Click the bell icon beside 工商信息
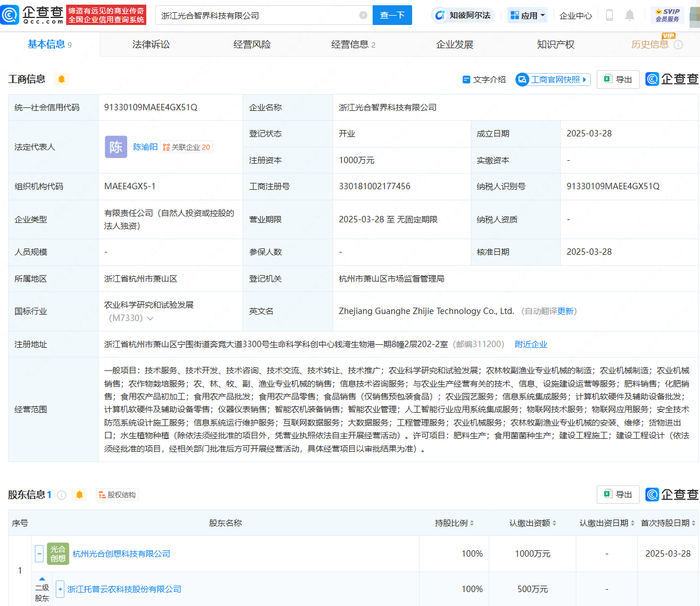Image resolution: width=700 pixels, height=606 pixels. point(62,79)
